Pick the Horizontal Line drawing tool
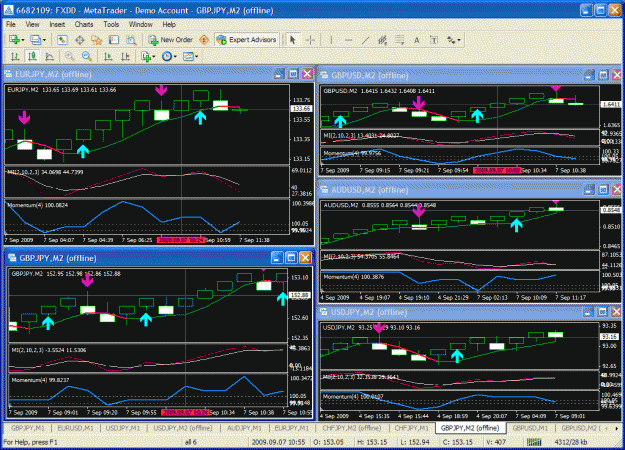 [x=348, y=40]
